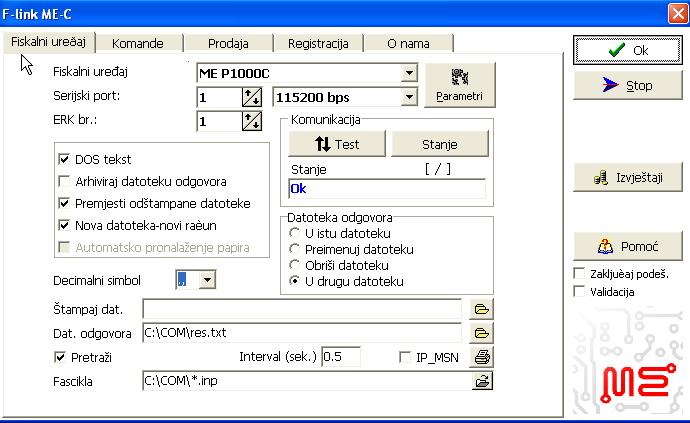Open the Parametri settings button
This screenshot has height=423, width=690.
coord(459,85)
